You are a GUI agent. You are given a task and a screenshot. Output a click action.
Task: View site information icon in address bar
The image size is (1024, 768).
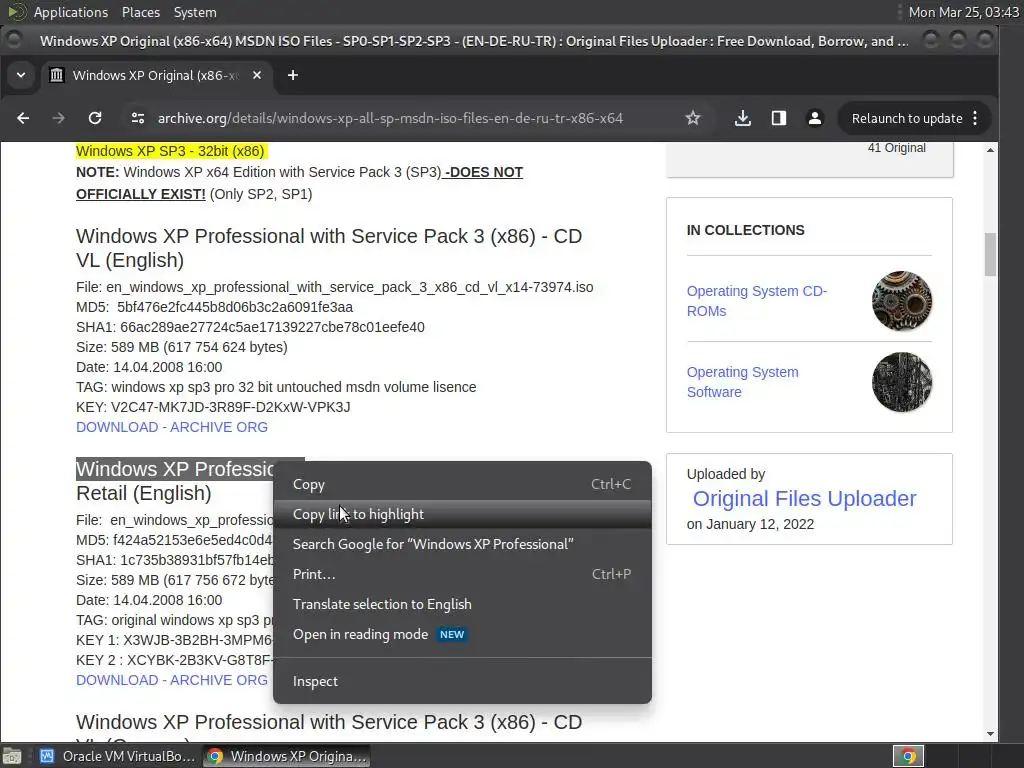click(138, 118)
